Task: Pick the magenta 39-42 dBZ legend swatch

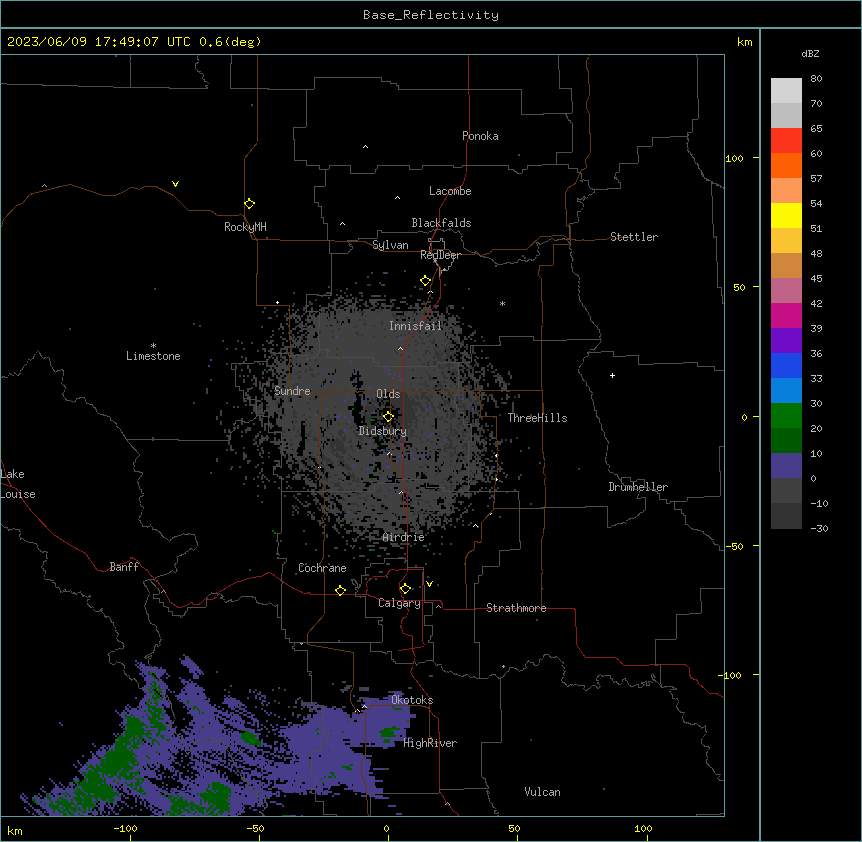Action: tap(786, 315)
